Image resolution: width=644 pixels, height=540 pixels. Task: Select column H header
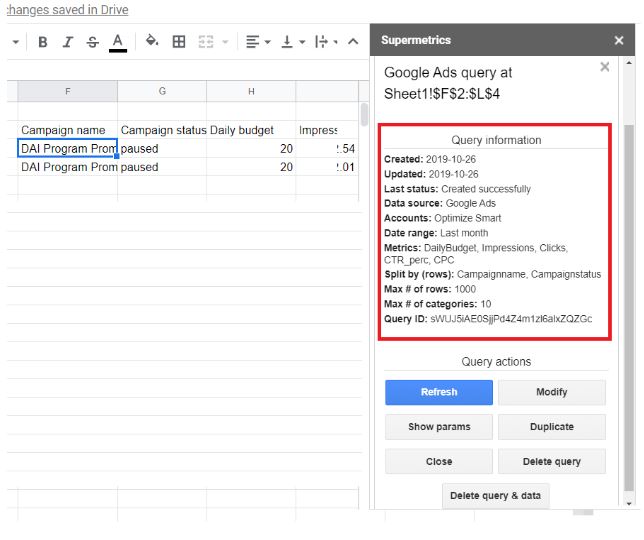pyautogui.click(x=251, y=91)
